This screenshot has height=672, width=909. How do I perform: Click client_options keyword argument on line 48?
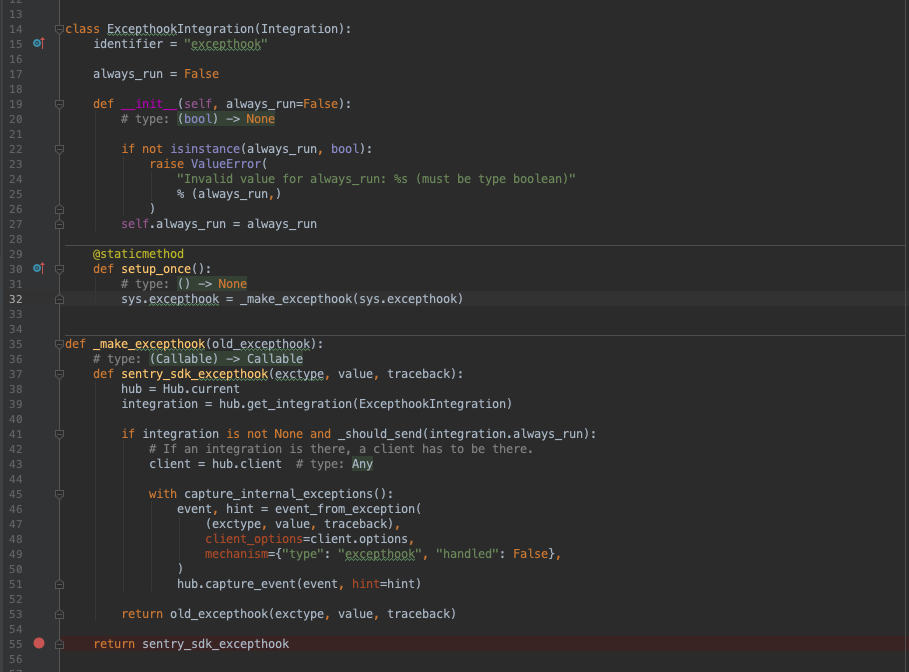coord(254,539)
